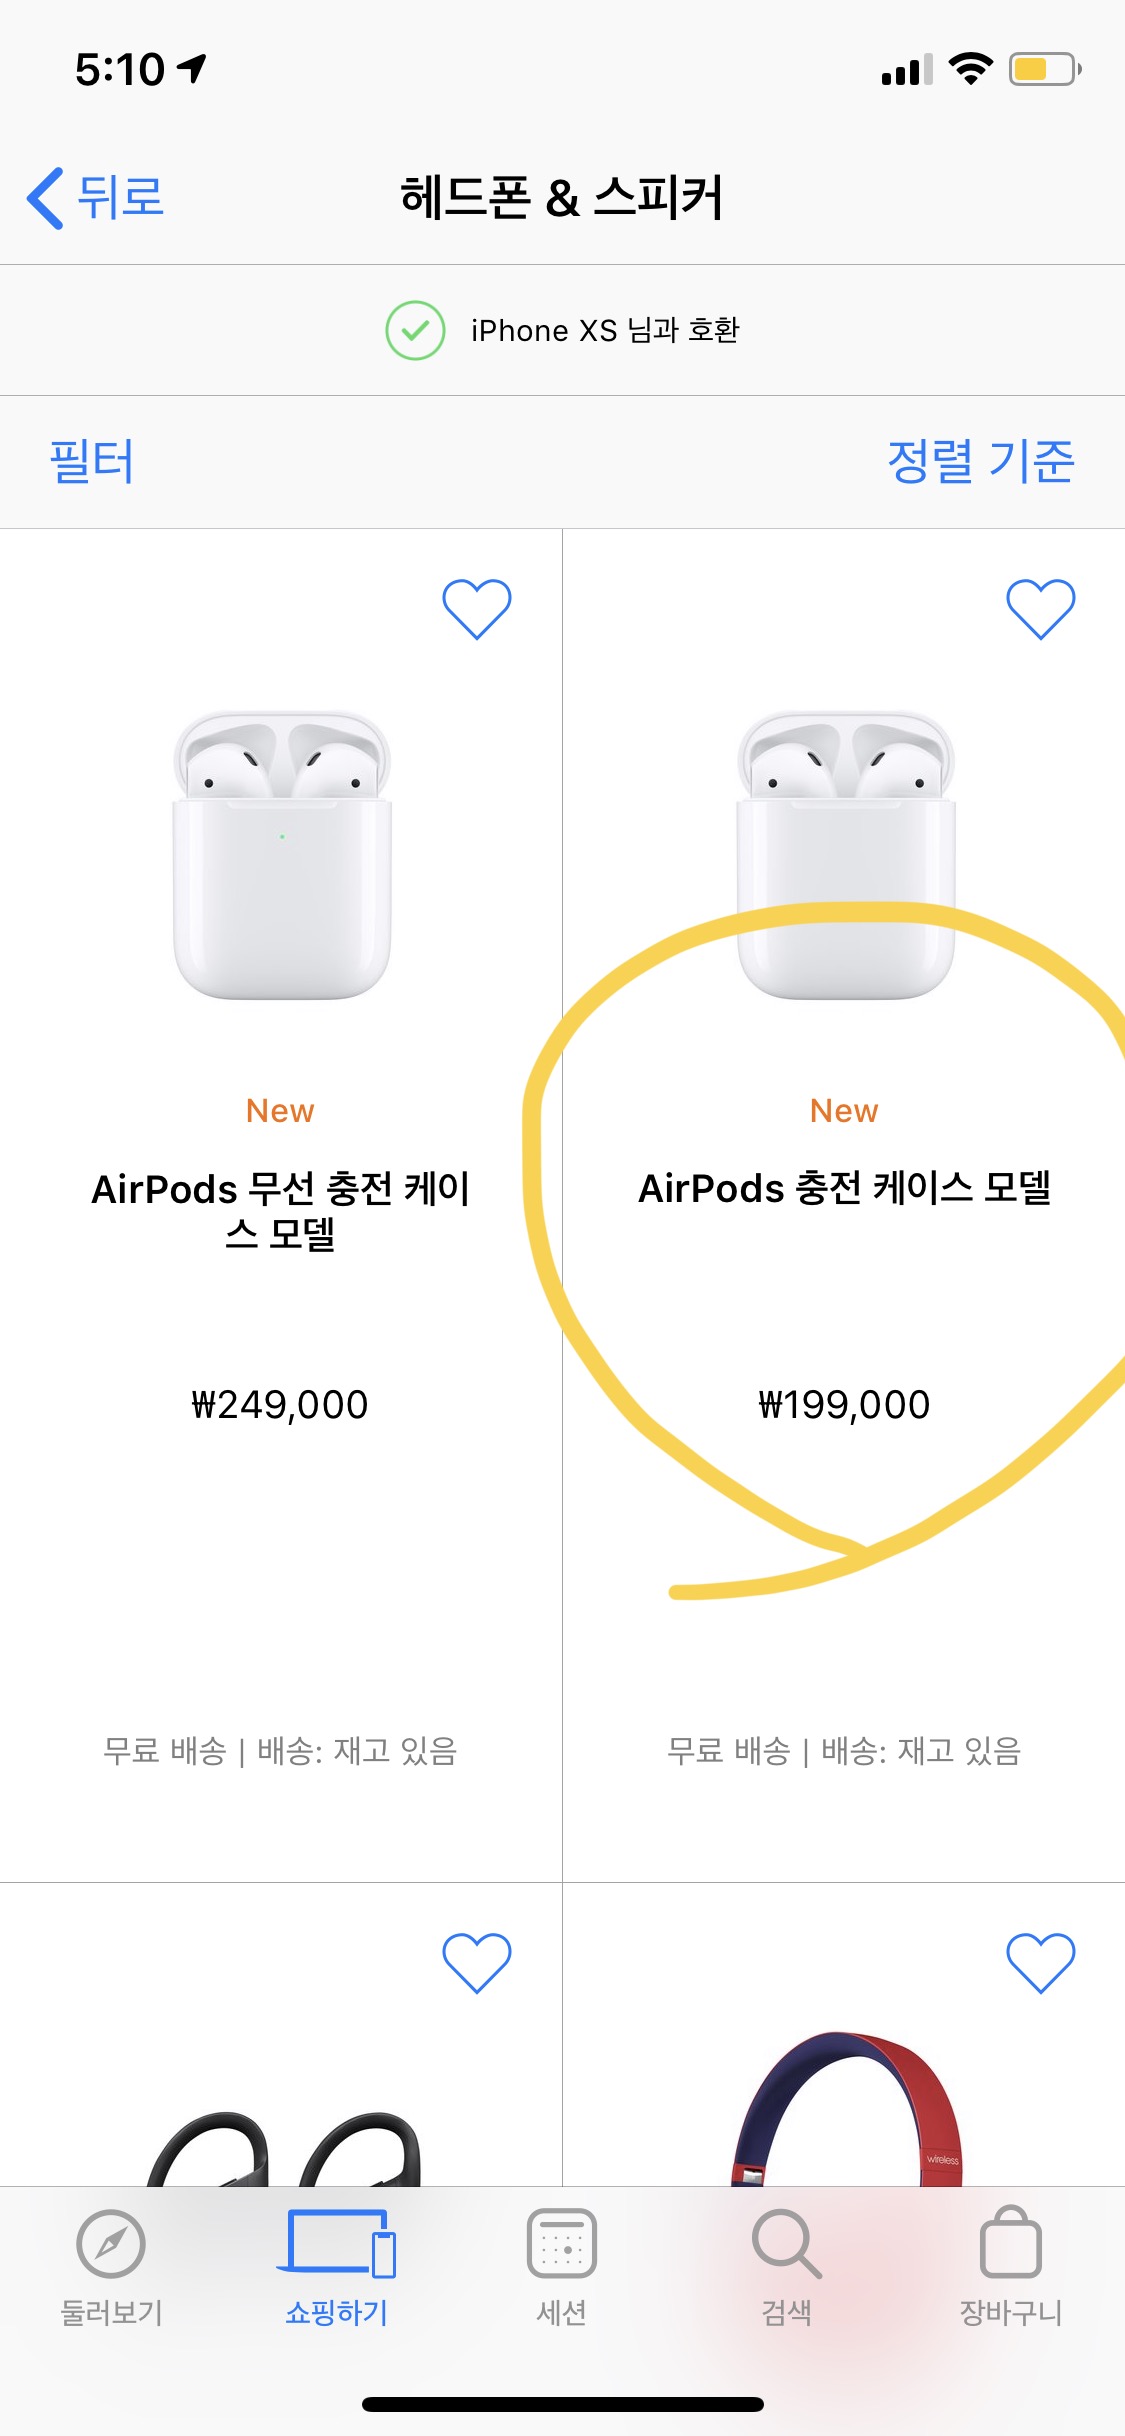Screen dimensions: 1125x2436
Task: Open the 정렬 기준 sort menu
Action: click(980, 462)
